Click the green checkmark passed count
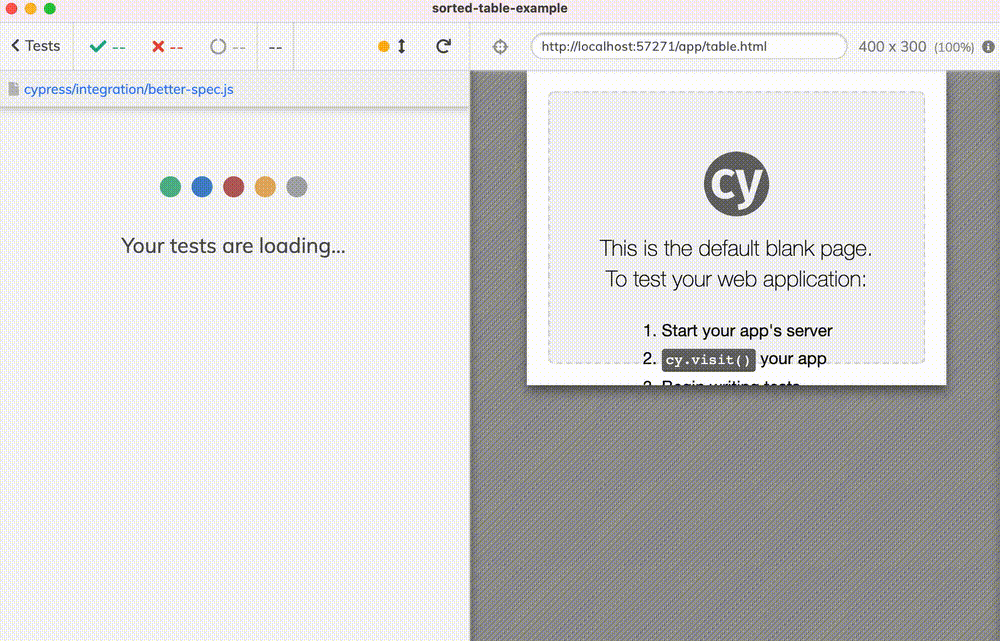1000x641 pixels. [x=107, y=47]
